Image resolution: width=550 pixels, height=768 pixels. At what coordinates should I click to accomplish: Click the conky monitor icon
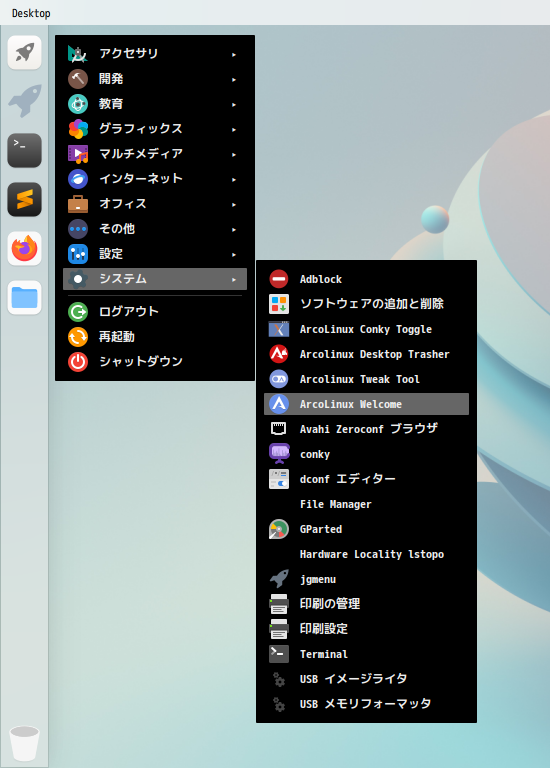[x=279, y=454]
